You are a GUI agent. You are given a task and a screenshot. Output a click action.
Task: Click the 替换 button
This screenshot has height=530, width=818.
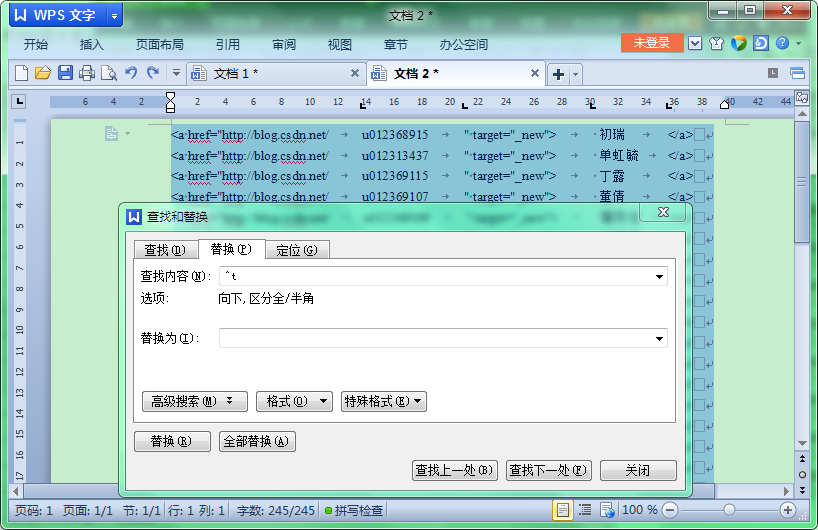click(172, 441)
